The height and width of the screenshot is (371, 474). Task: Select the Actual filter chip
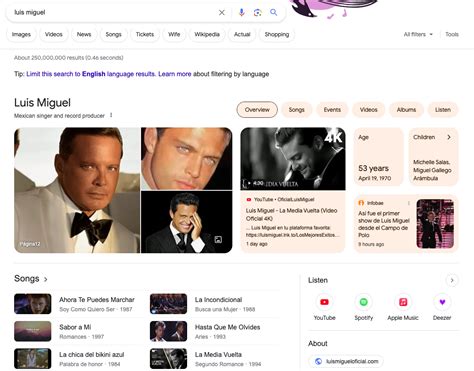click(x=242, y=34)
